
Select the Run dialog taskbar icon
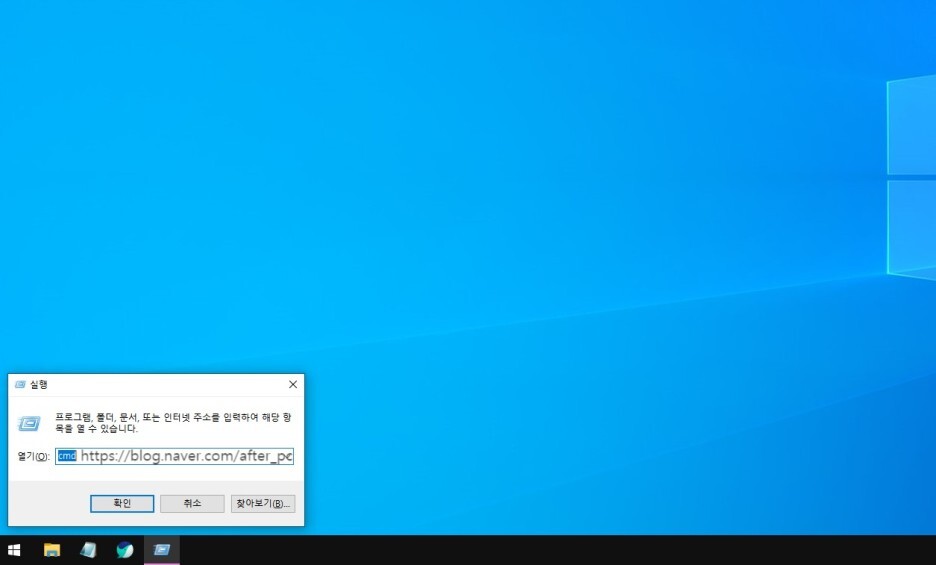coord(162,550)
